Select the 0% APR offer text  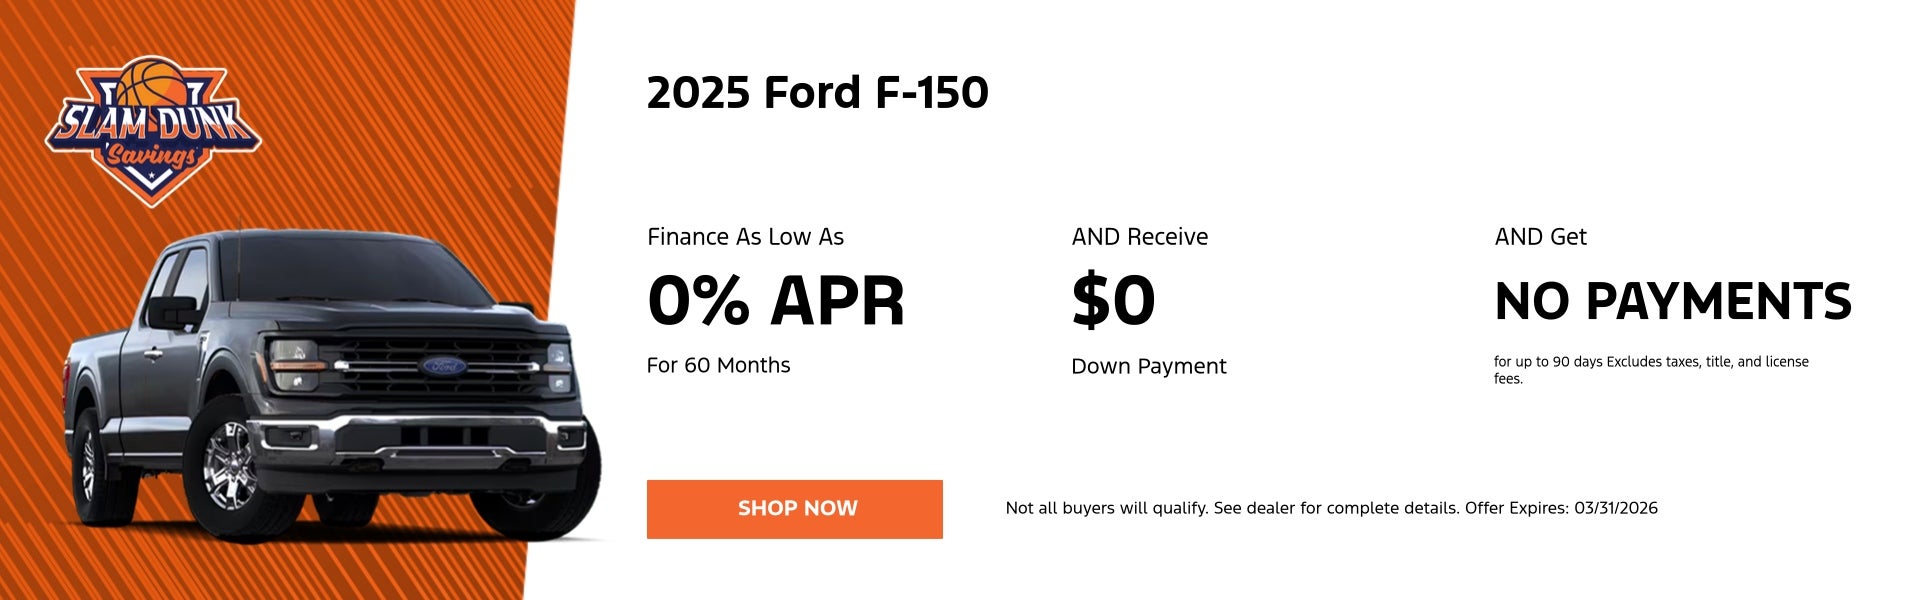coord(775,301)
